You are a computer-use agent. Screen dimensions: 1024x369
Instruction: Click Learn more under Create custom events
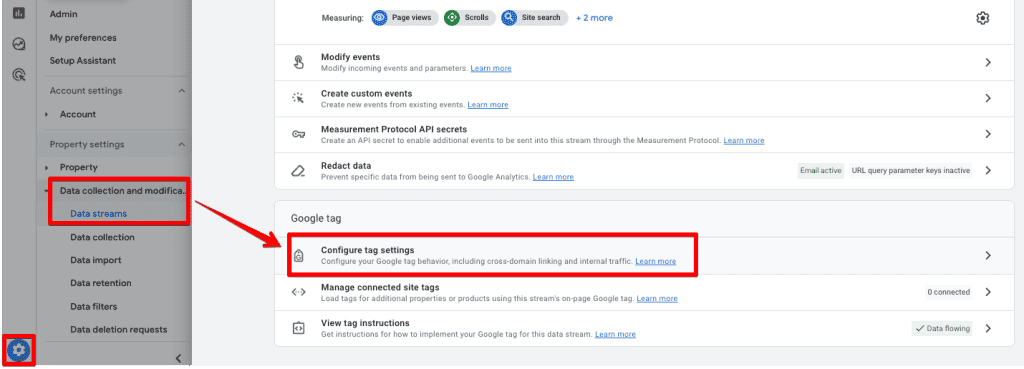pyautogui.click(x=488, y=104)
